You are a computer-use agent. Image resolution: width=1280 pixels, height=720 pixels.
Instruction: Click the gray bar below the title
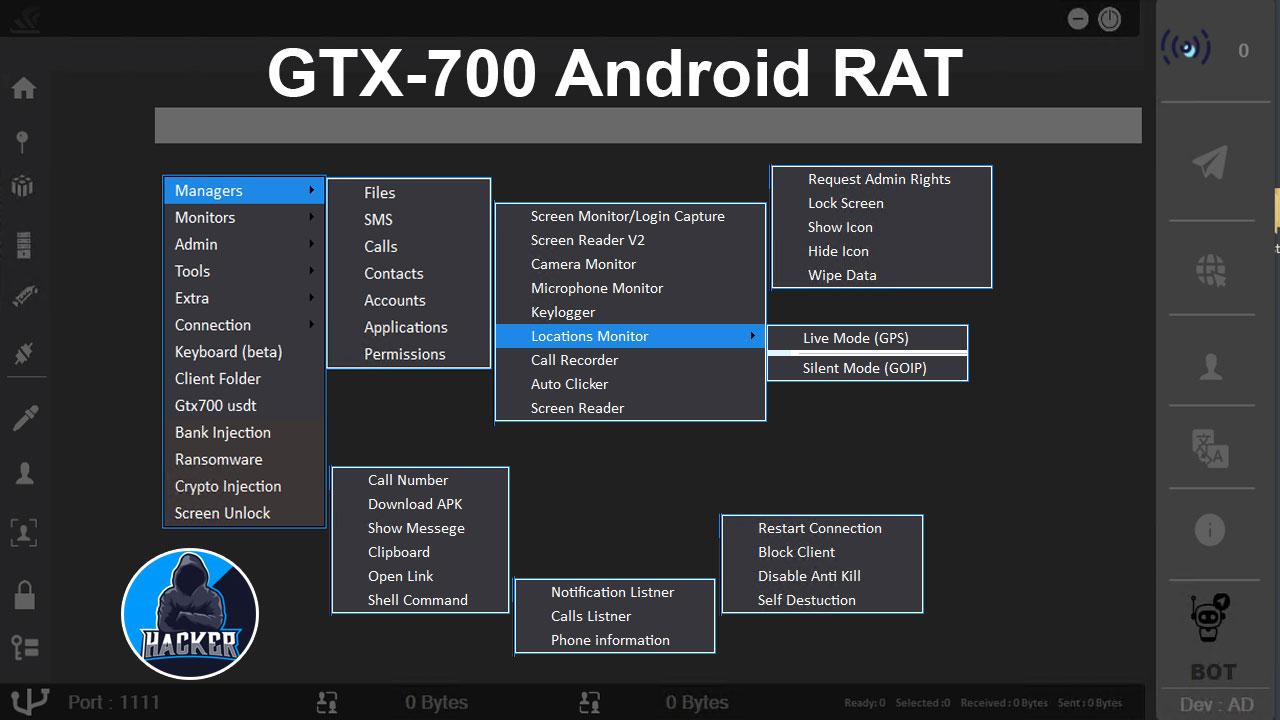pos(647,126)
